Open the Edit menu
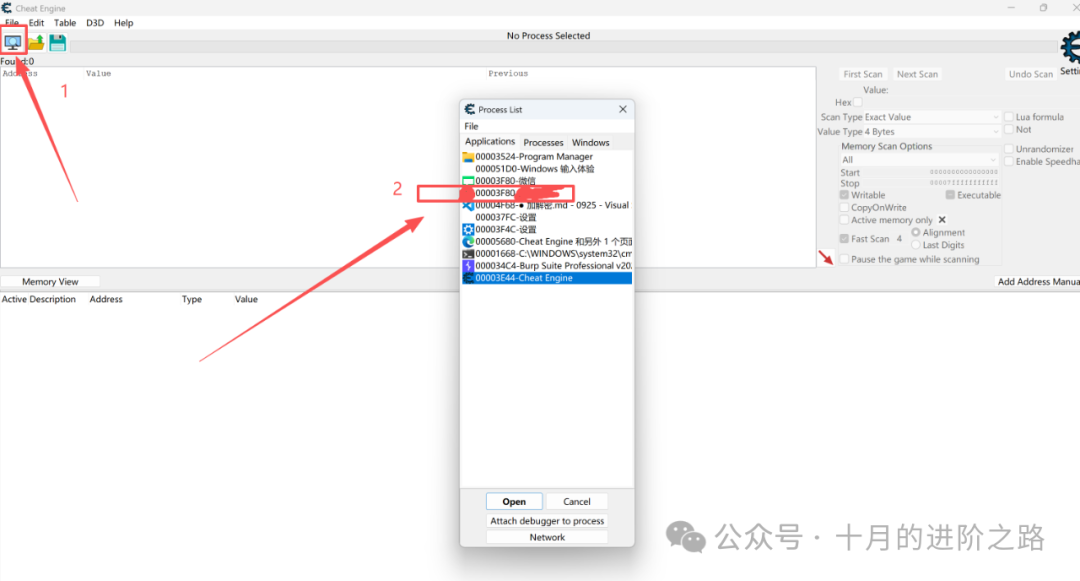 pos(37,23)
